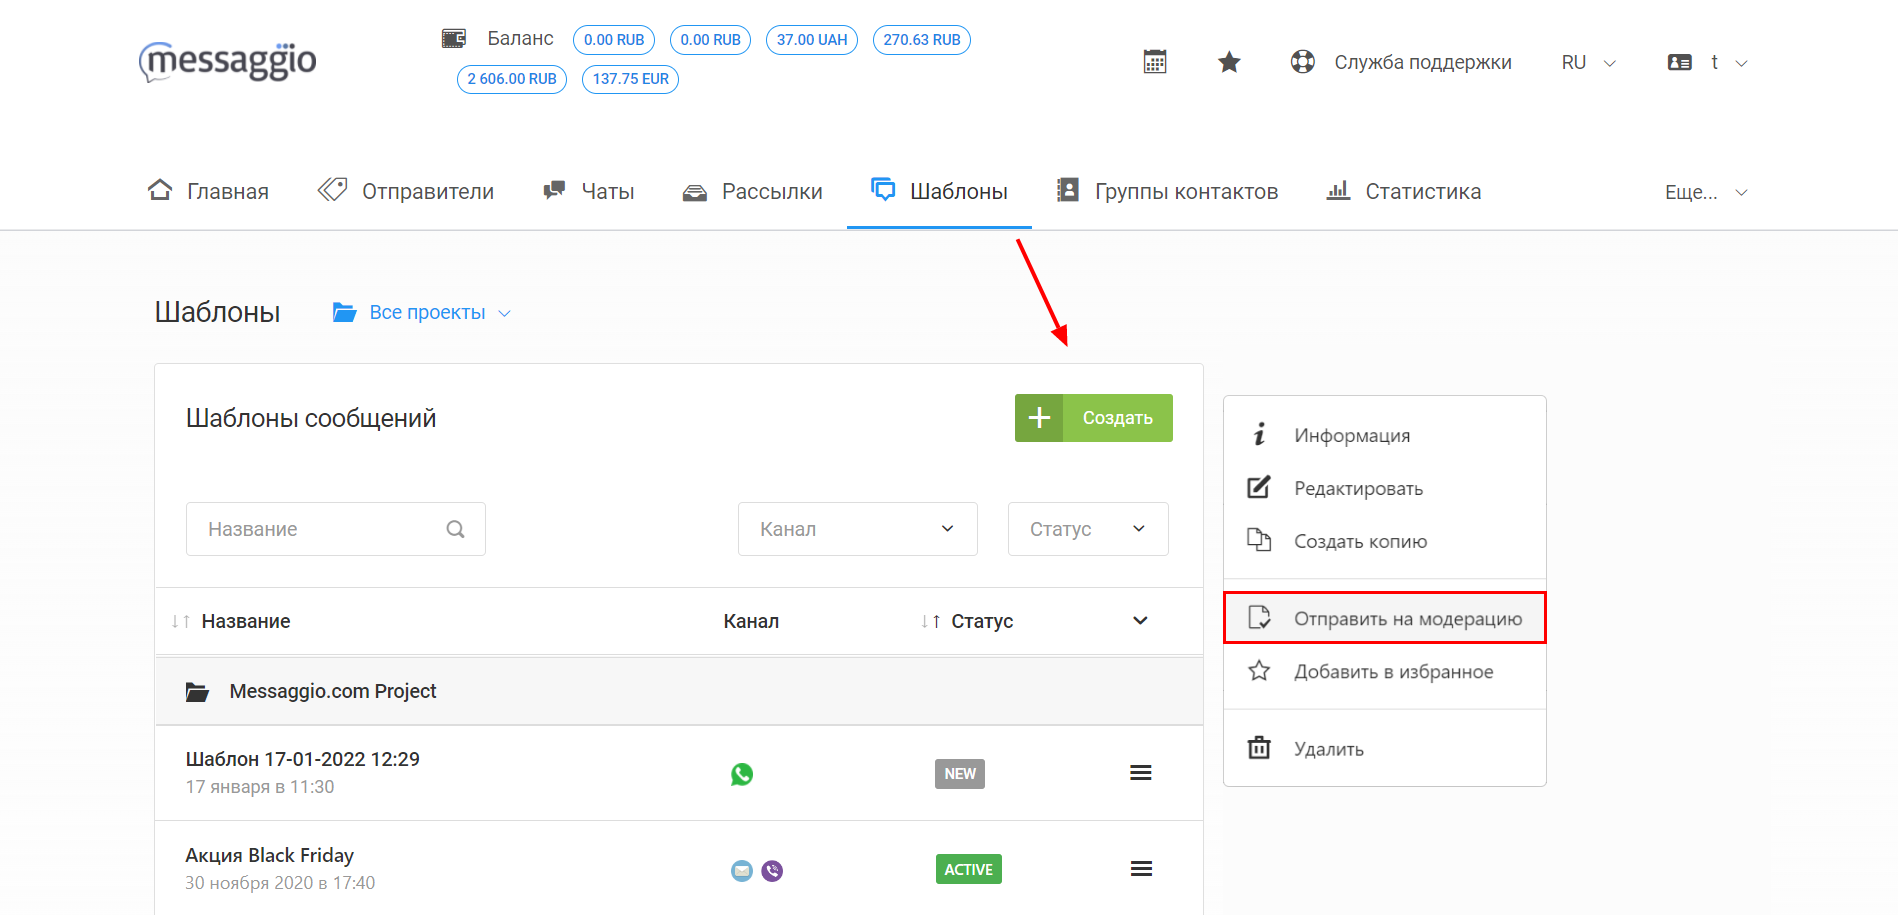Click the Messaggio.com Project group row
Screen dimensions: 1898x915
[679, 691]
